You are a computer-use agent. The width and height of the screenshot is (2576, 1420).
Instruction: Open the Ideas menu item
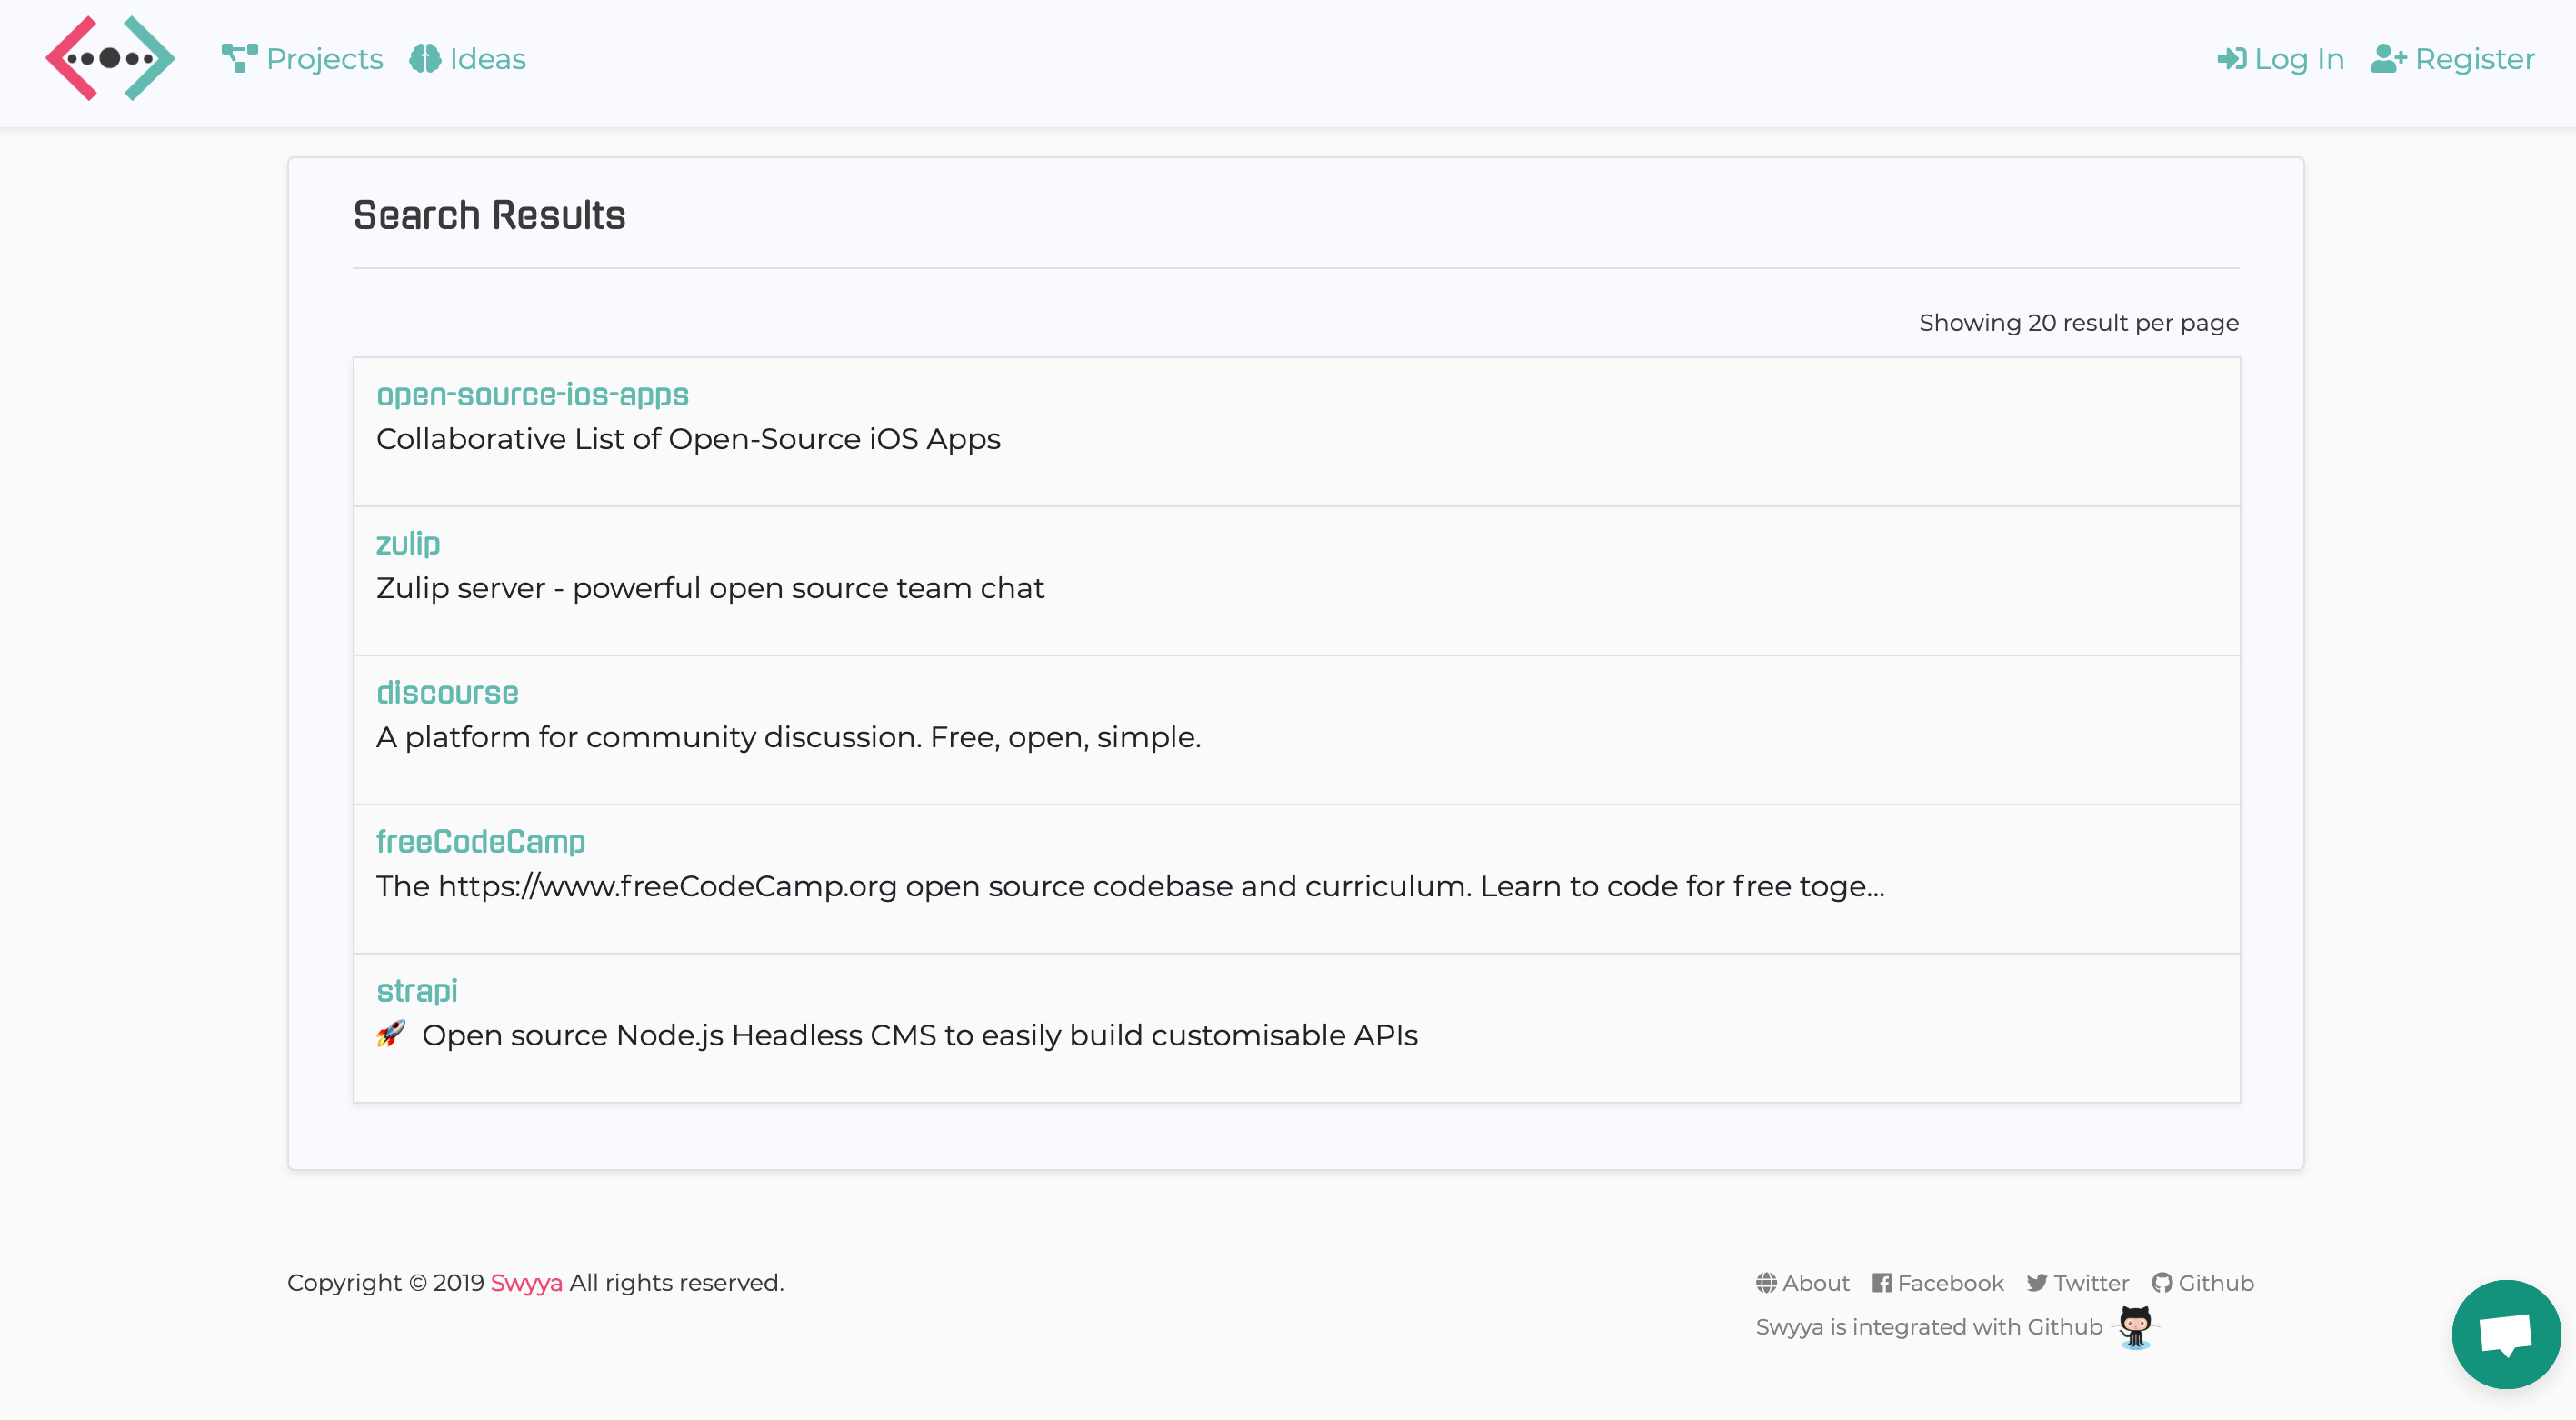pyautogui.click(x=487, y=59)
